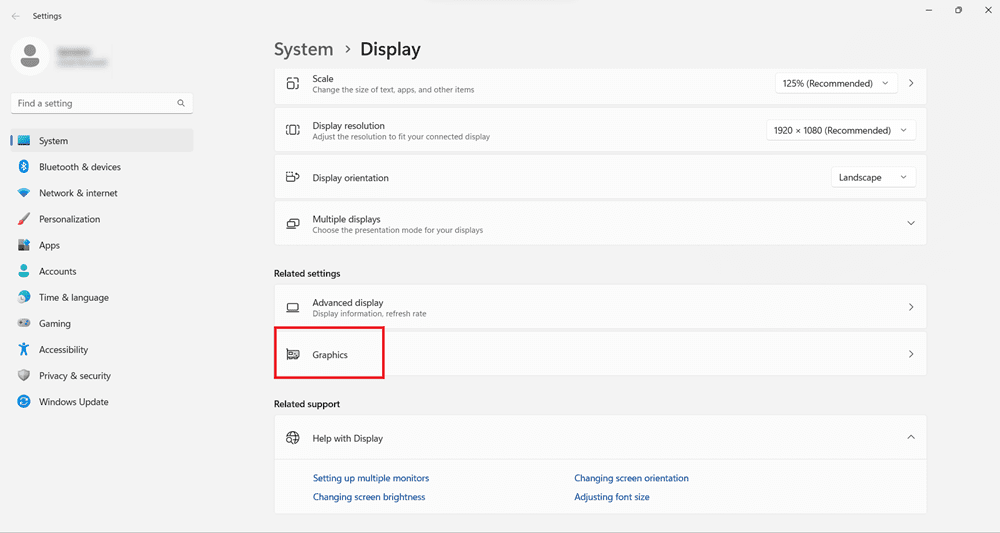Collapse the Help with Display section
Screen dimensions: 1000x533
(x=910, y=438)
